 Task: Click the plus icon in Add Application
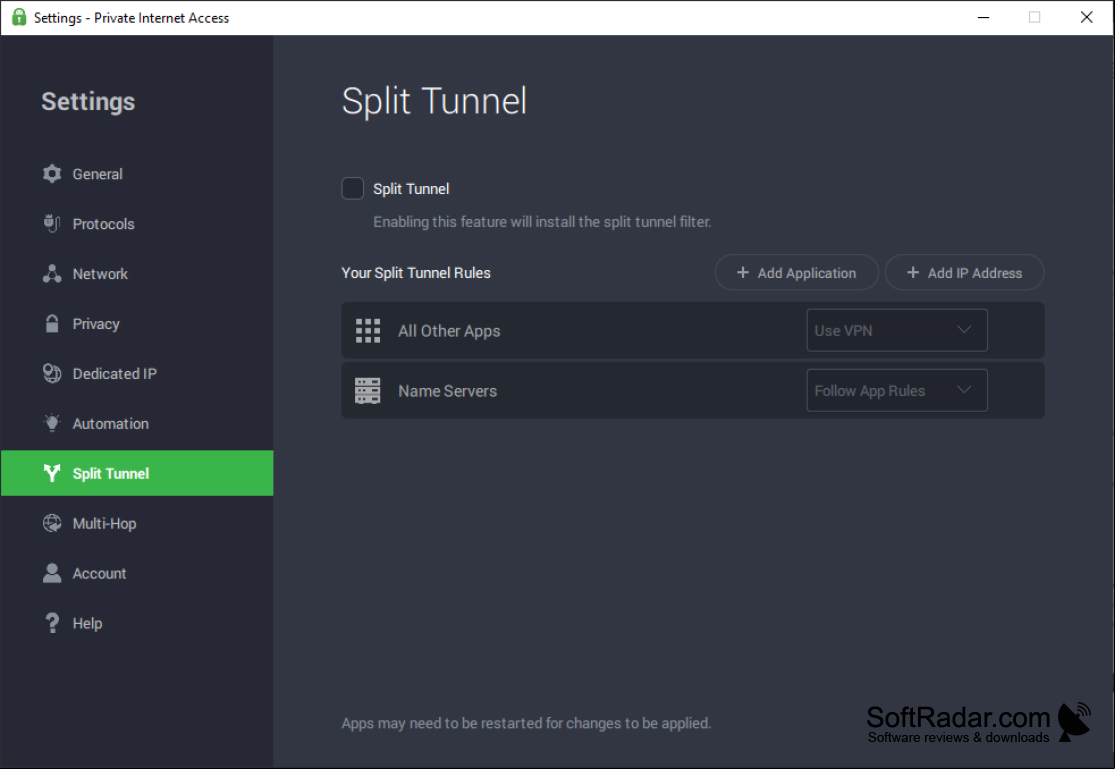pyautogui.click(x=742, y=272)
